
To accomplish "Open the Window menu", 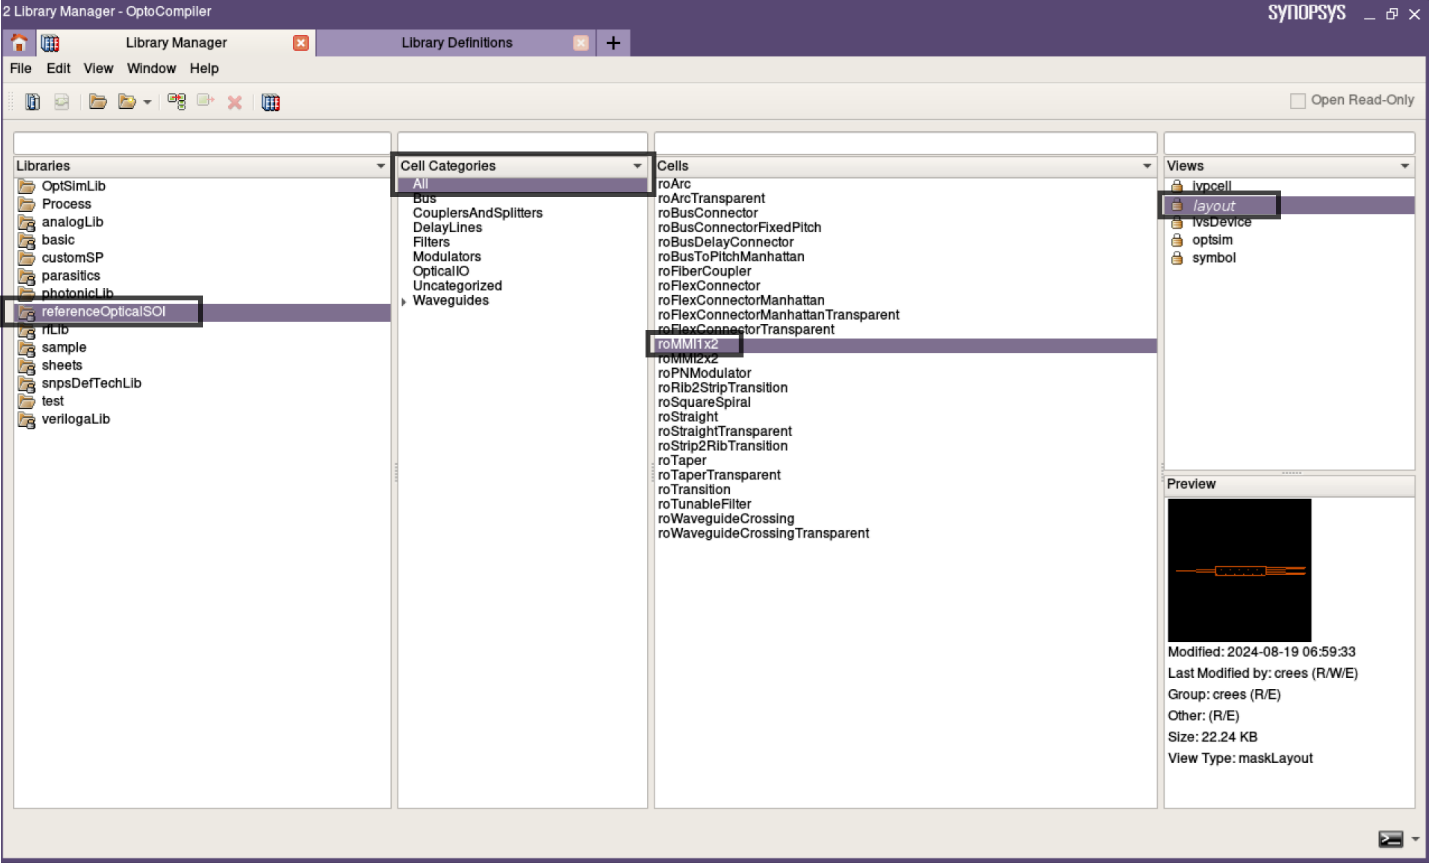I will (x=151, y=68).
